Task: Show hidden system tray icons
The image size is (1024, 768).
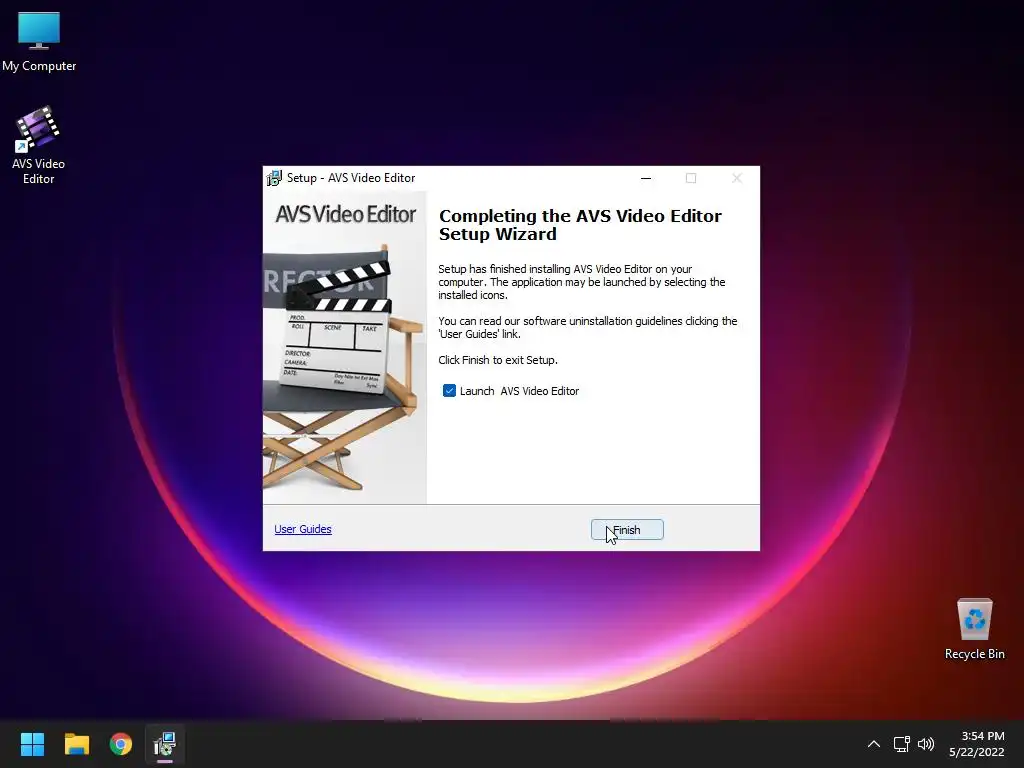Action: click(x=874, y=744)
